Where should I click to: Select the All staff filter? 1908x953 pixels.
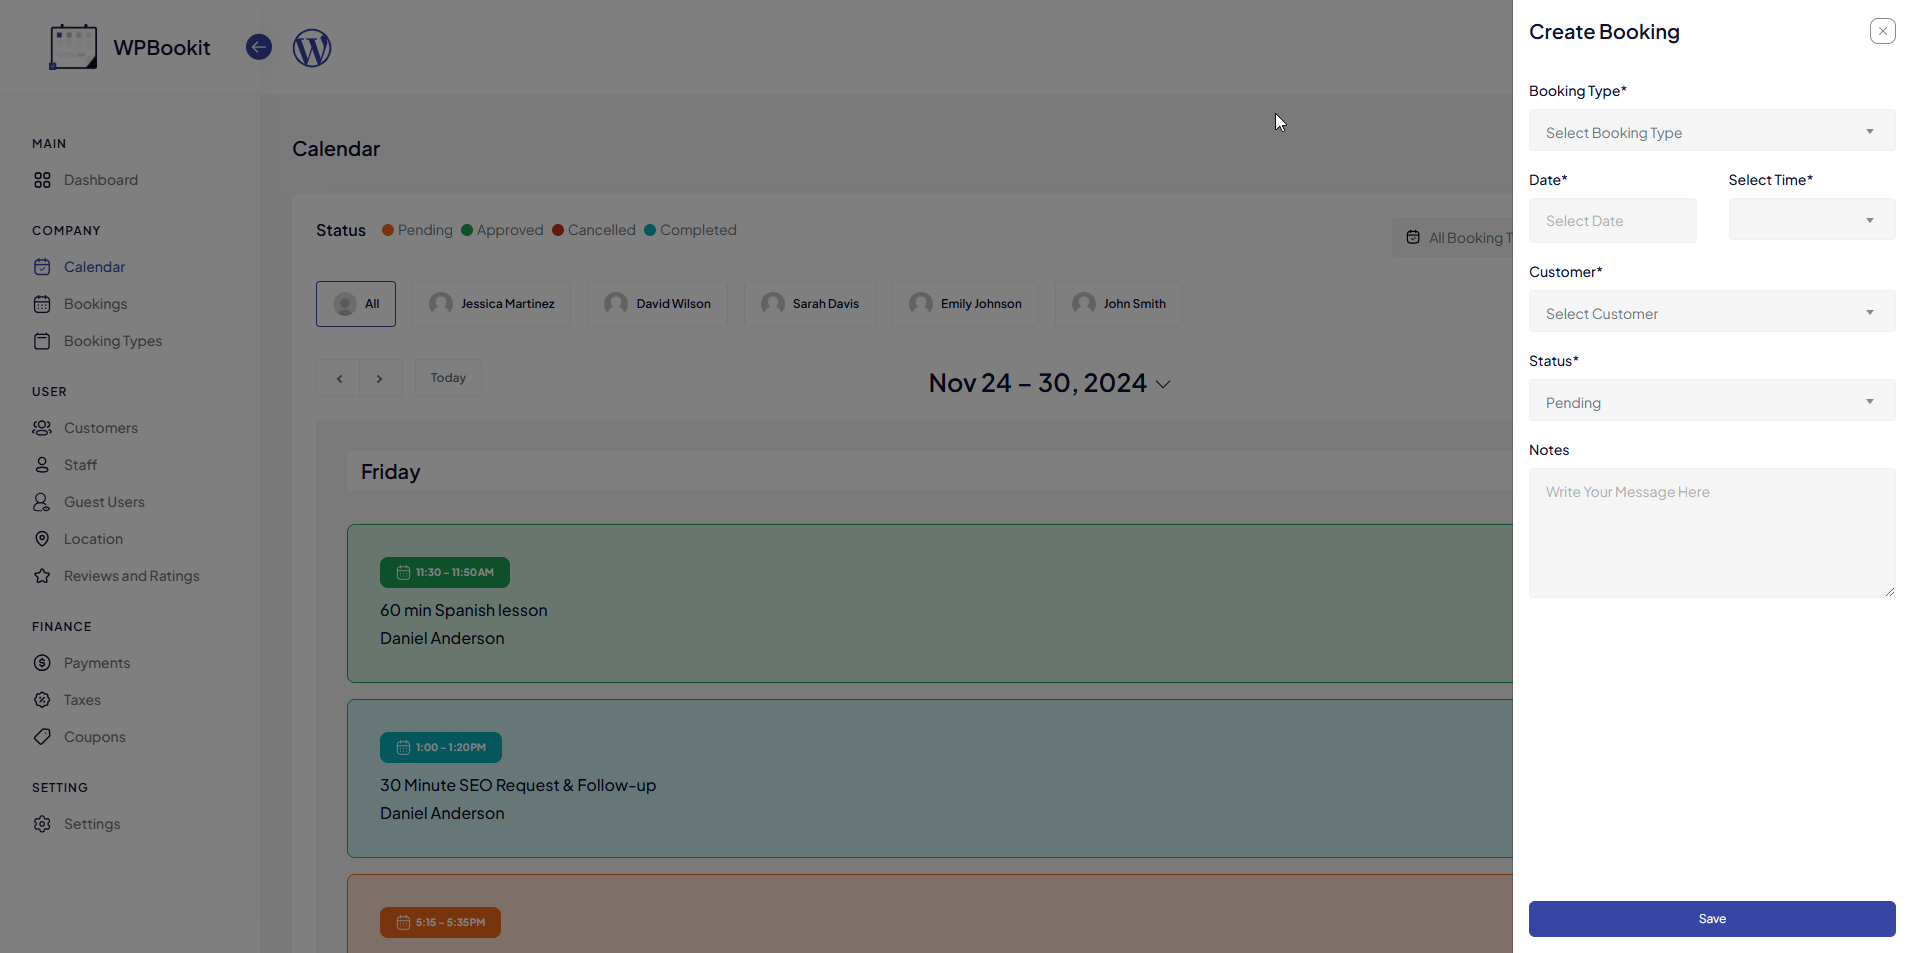(356, 304)
